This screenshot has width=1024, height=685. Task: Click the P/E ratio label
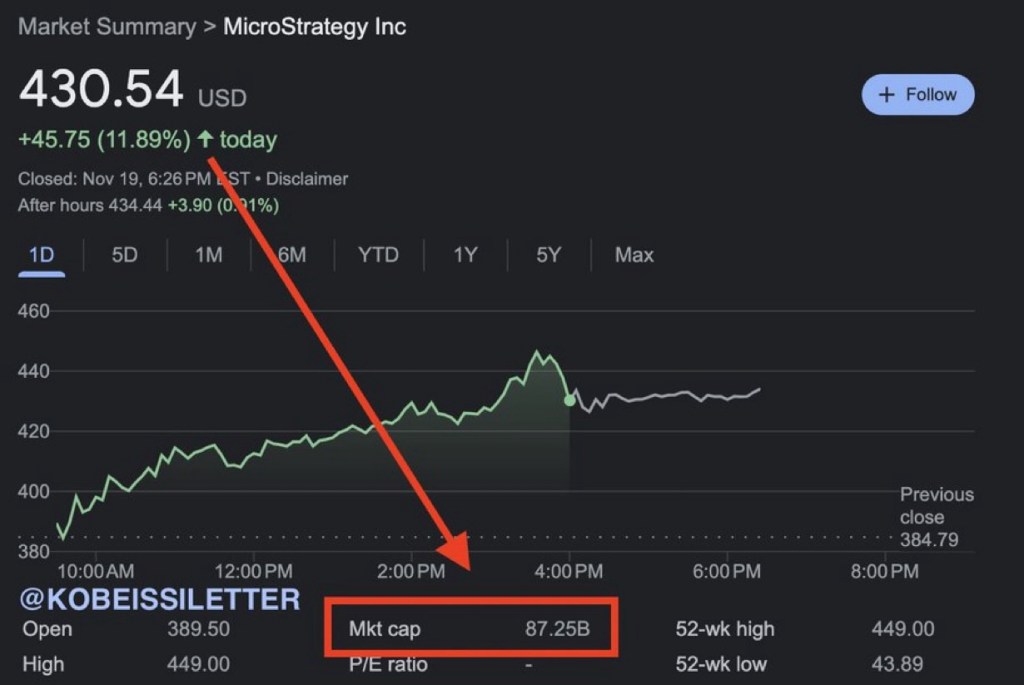pyautogui.click(x=385, y=664)
